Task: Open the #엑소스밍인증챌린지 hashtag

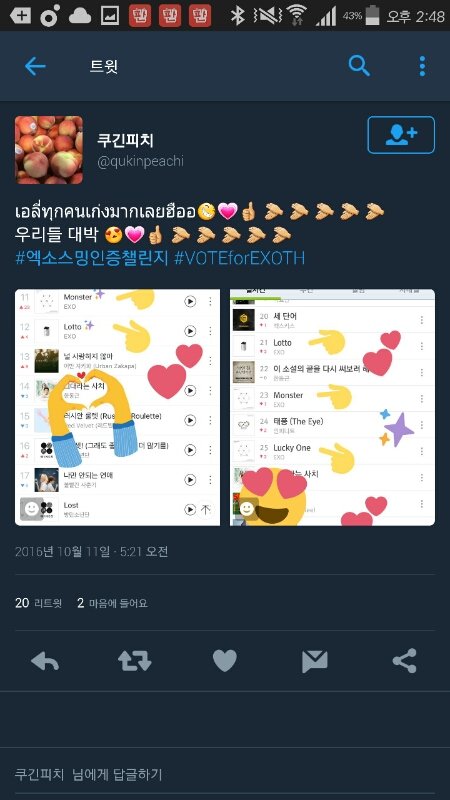Action: click(x=92, y=258)
